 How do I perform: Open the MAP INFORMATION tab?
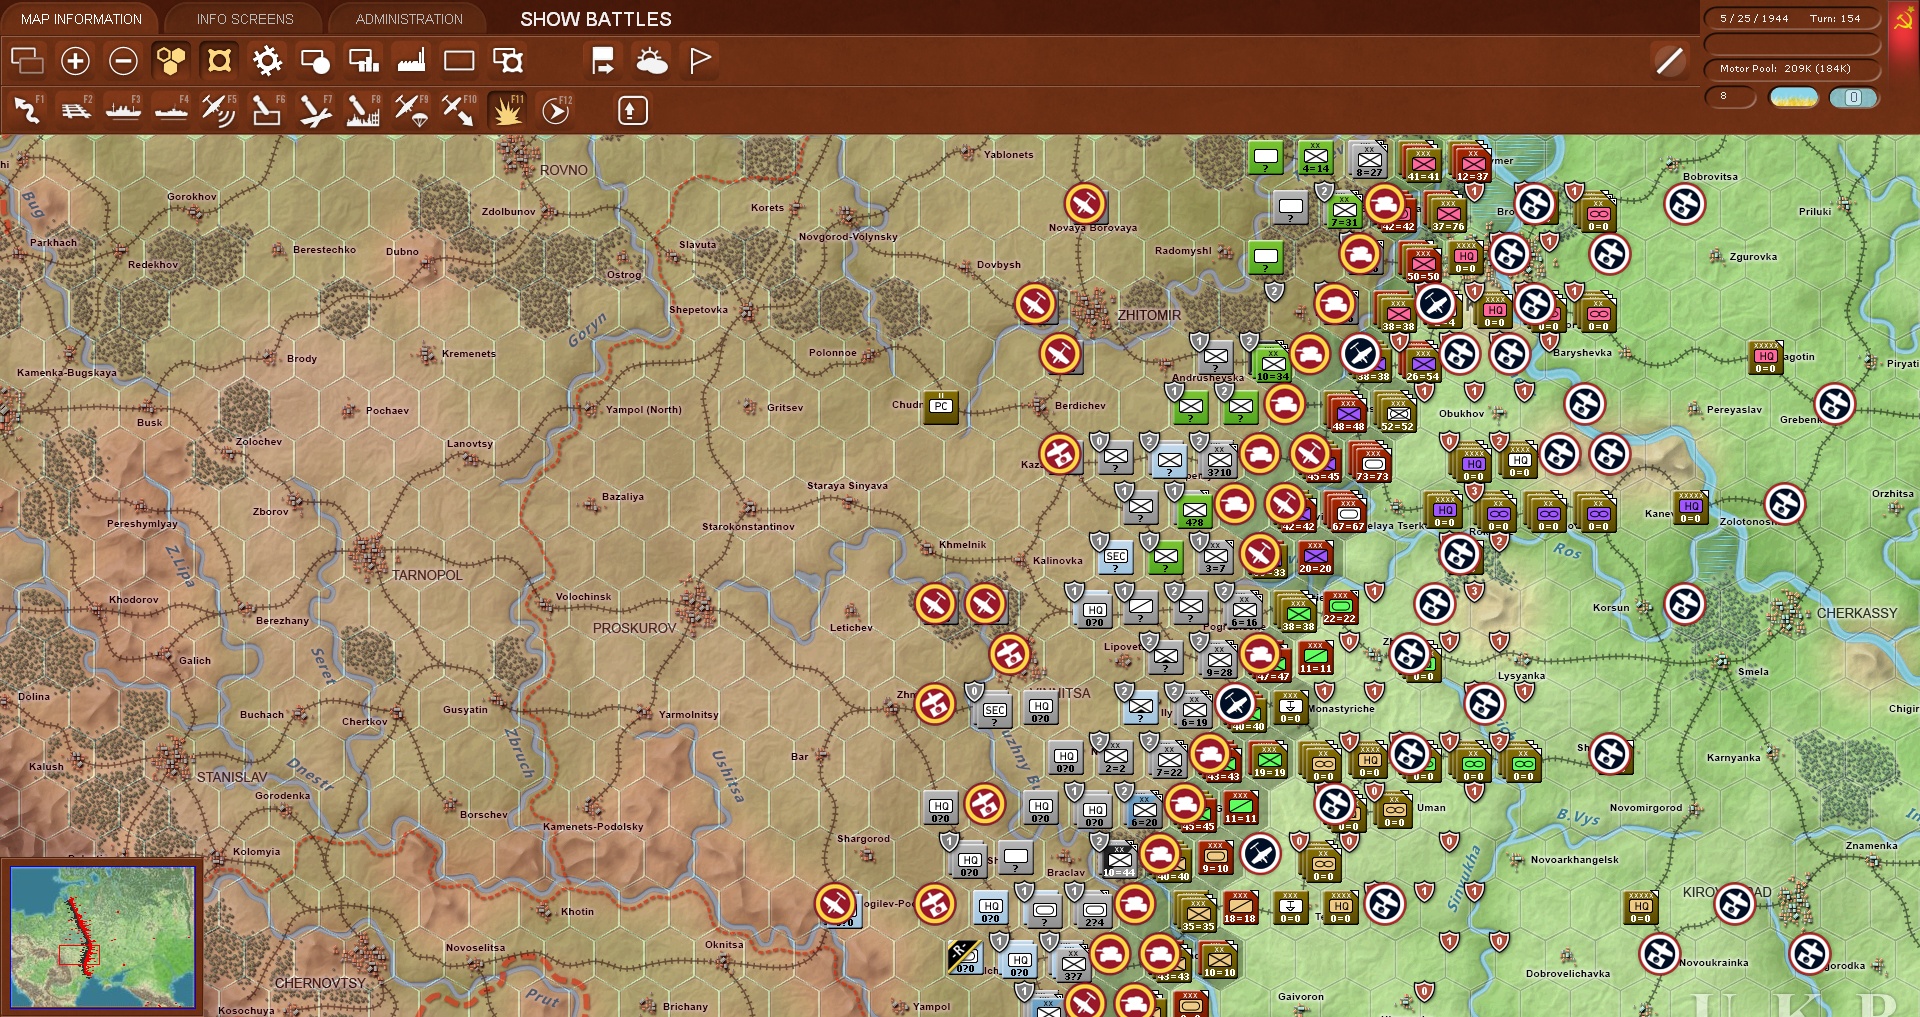point(81,19)
